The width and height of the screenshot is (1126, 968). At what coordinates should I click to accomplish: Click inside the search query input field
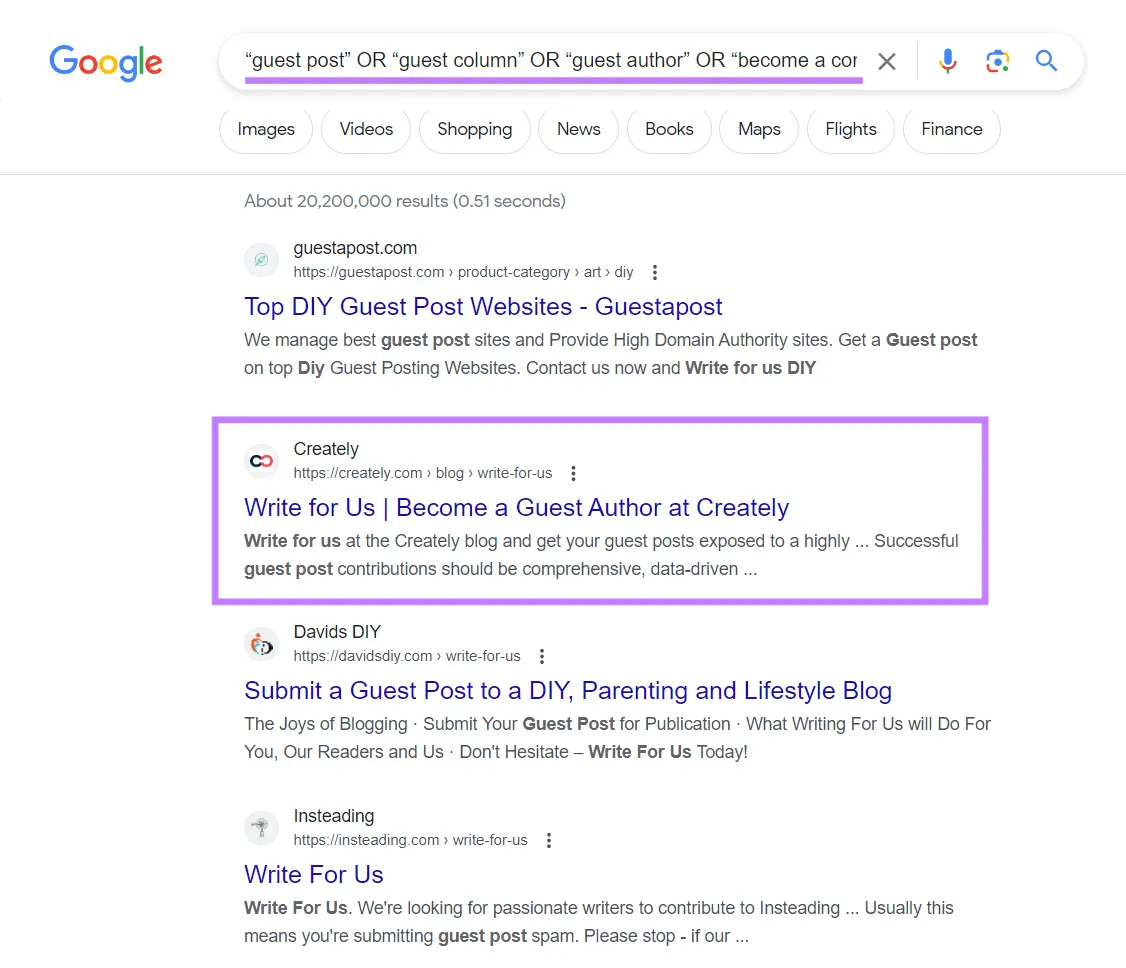(x=550, y=61)
